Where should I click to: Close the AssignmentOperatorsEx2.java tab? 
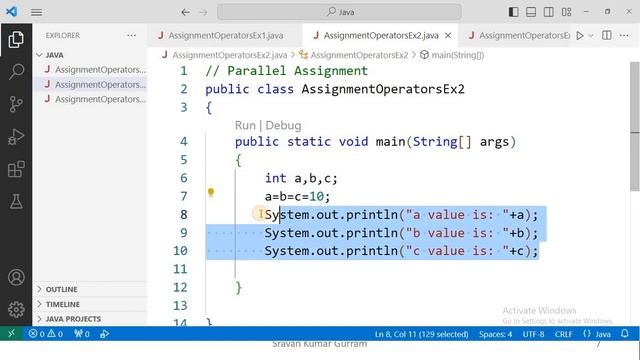pyautogui.click(x=448, y=36)
